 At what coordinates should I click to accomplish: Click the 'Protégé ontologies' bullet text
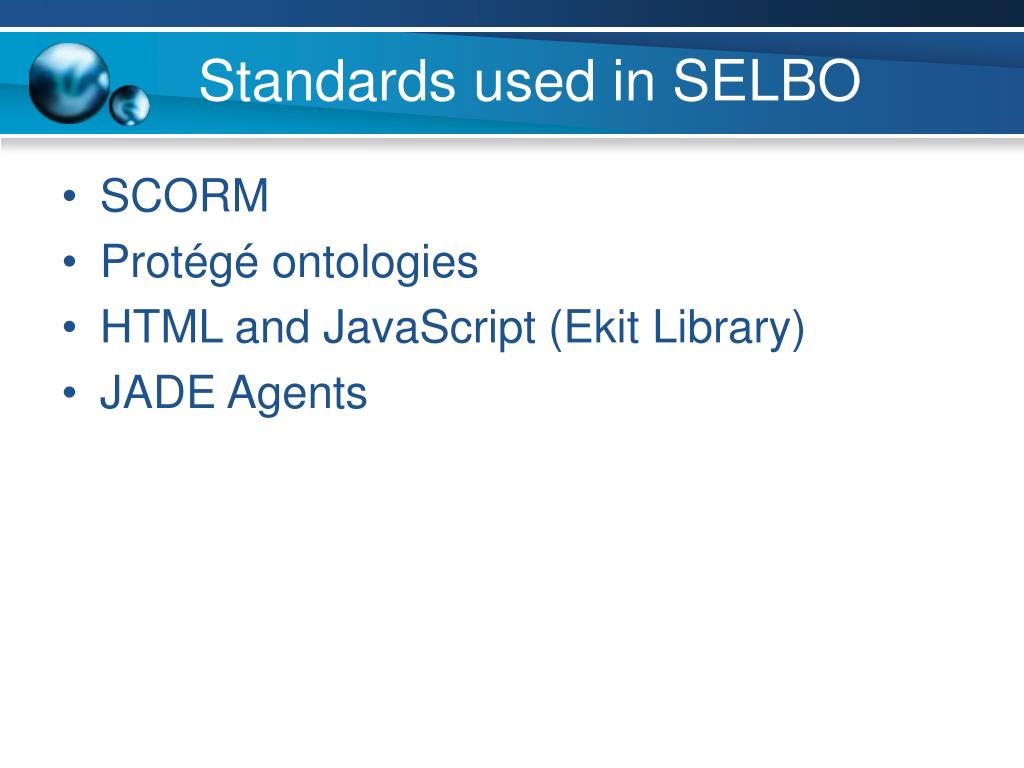click(x=289, y=263)
